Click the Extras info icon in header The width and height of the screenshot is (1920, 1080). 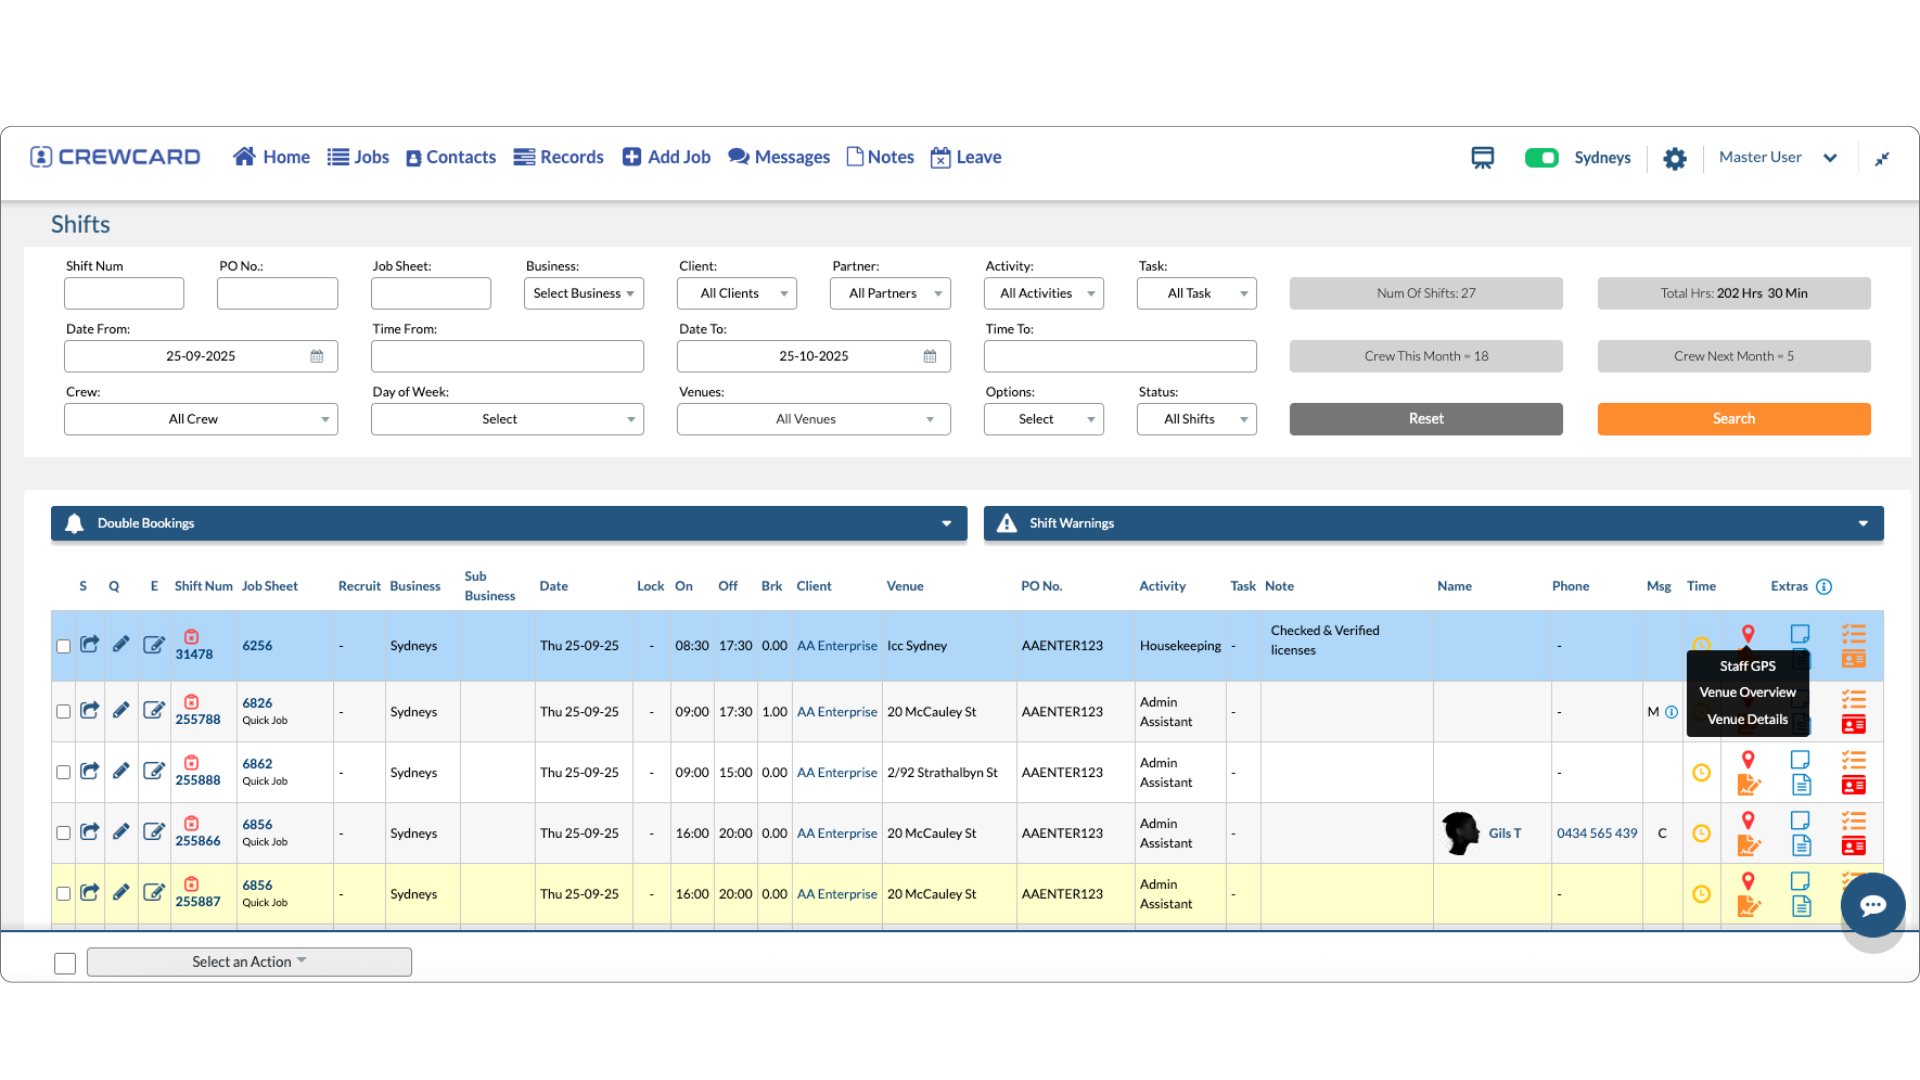pos(1824,587)
